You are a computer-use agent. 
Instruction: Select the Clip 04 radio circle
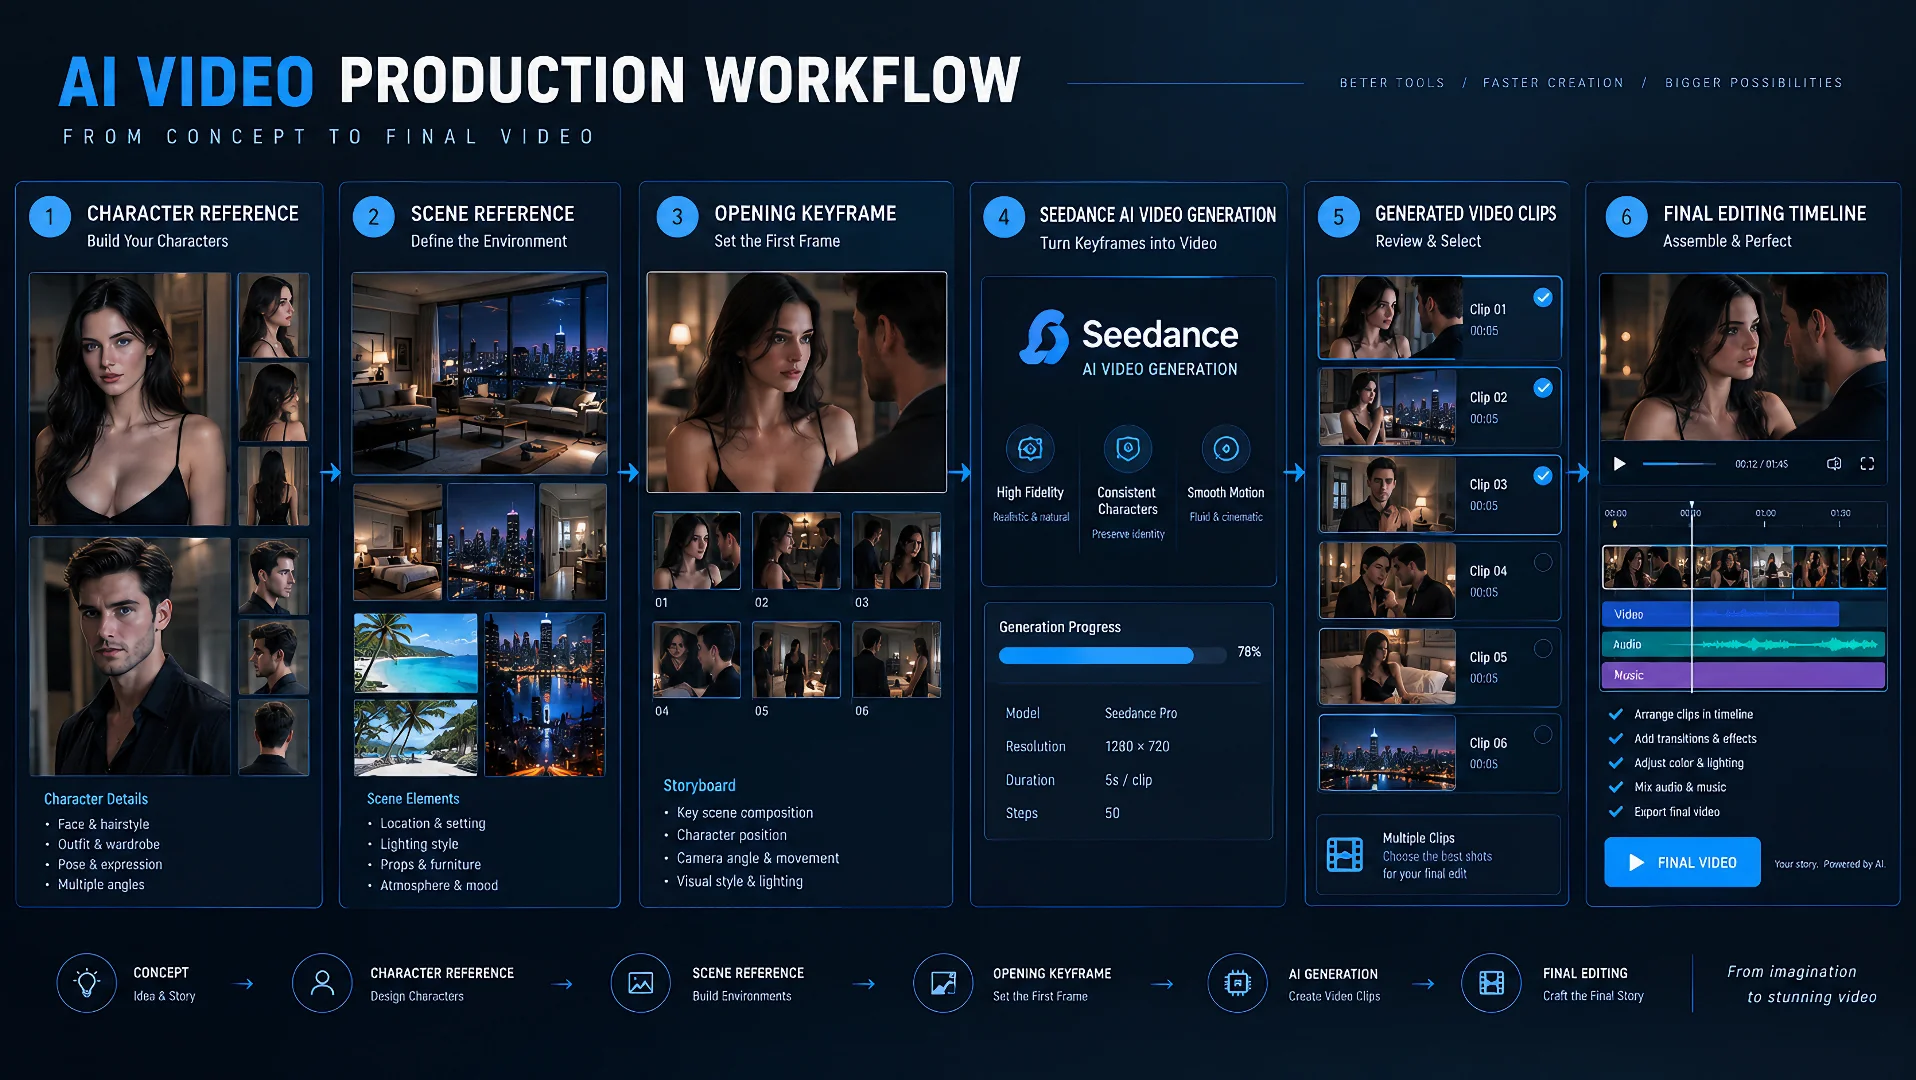(x=1543, y=562)
